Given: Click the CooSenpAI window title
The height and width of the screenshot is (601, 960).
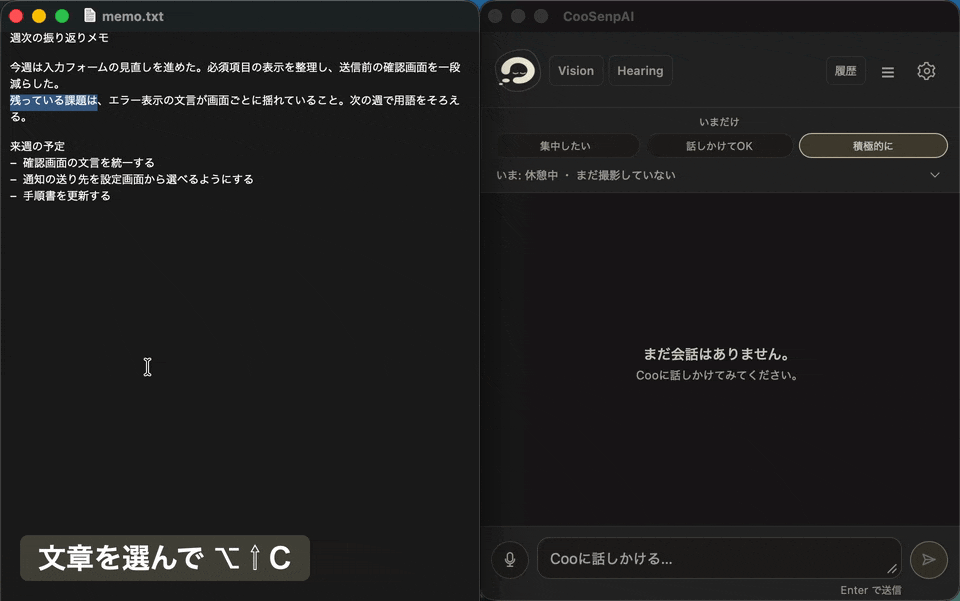Looking at the screenshot, I should (599, 17).
